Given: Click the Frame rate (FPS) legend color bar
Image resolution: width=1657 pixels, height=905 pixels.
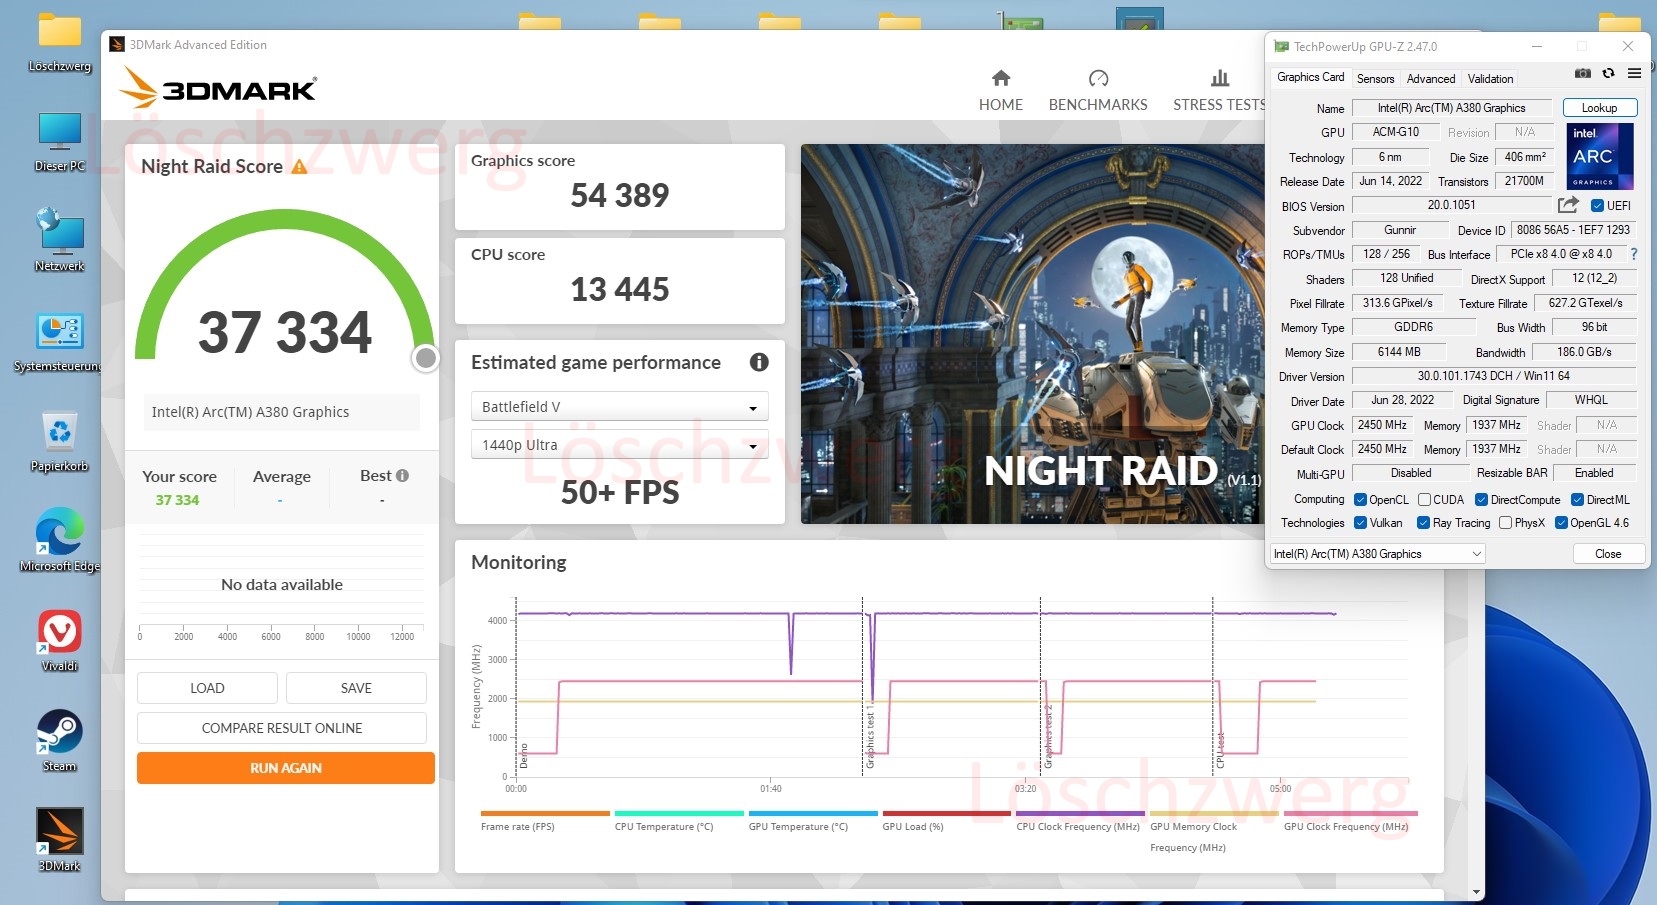Looking at the screenshot, I should coord(545,814).
